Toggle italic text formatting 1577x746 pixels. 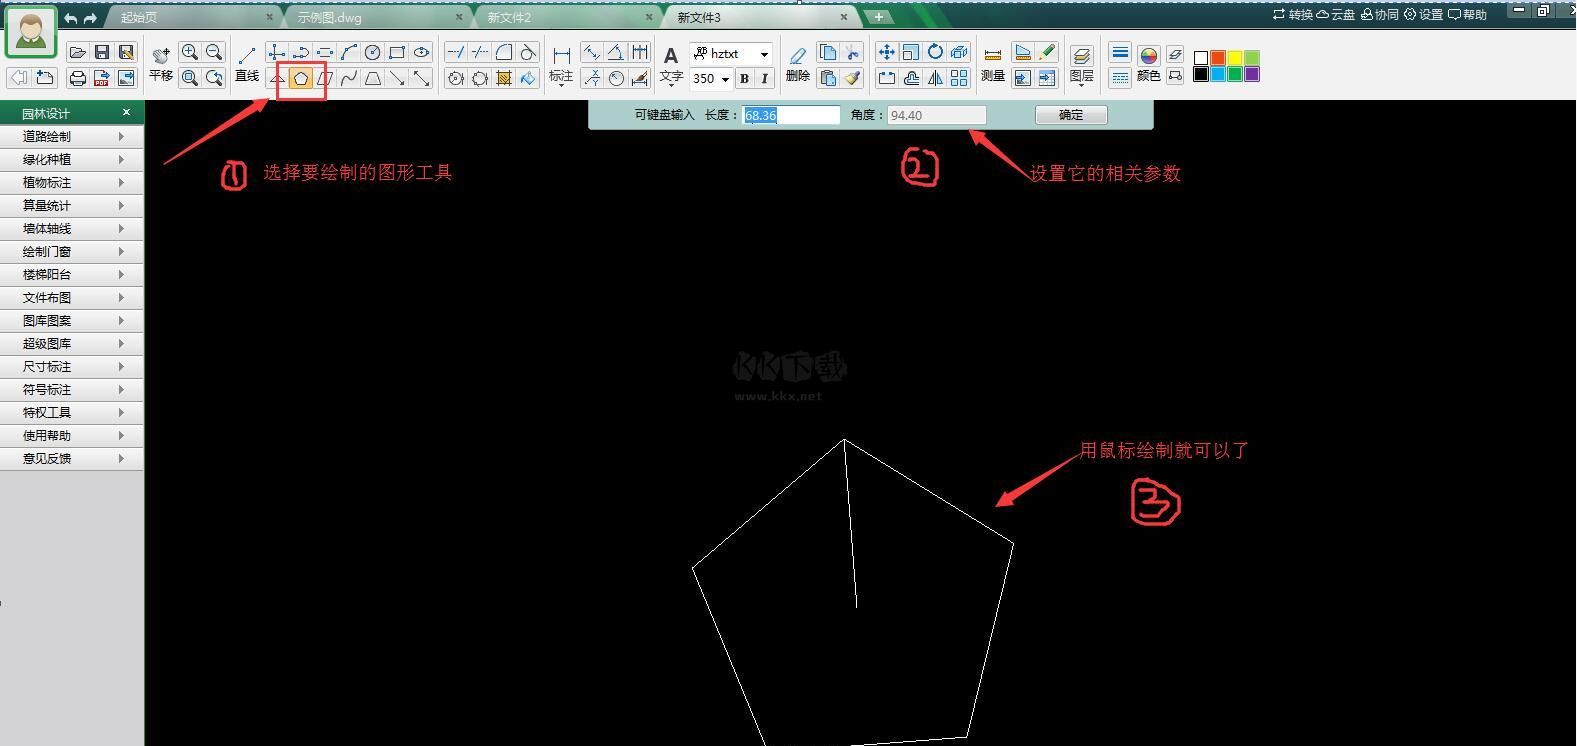pos(765,79)
